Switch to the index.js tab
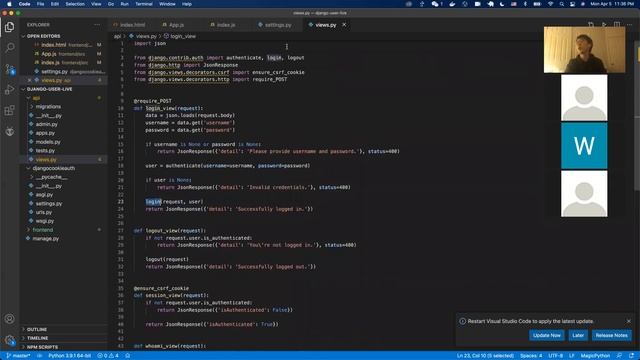Viewport: 640px width, 360px height. click(226, 25)
